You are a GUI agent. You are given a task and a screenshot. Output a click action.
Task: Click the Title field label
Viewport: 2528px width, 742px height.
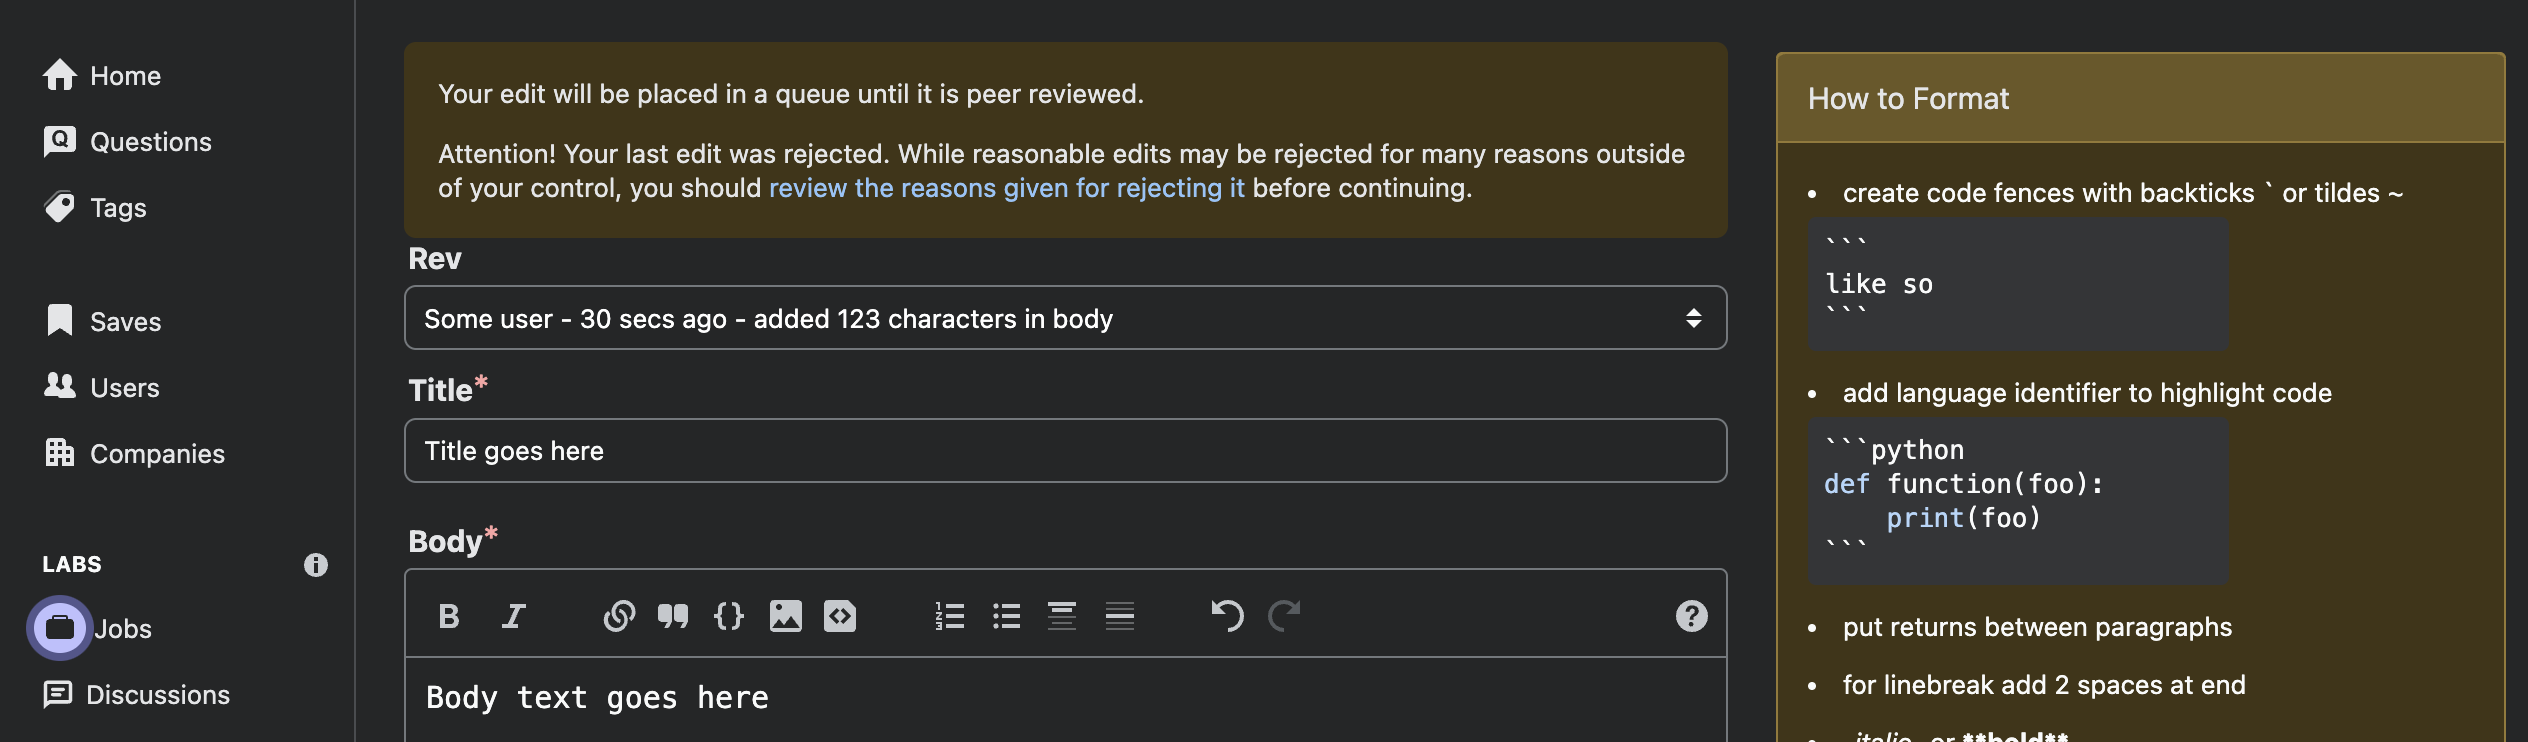pyautogui.click(x=440, y=390)
